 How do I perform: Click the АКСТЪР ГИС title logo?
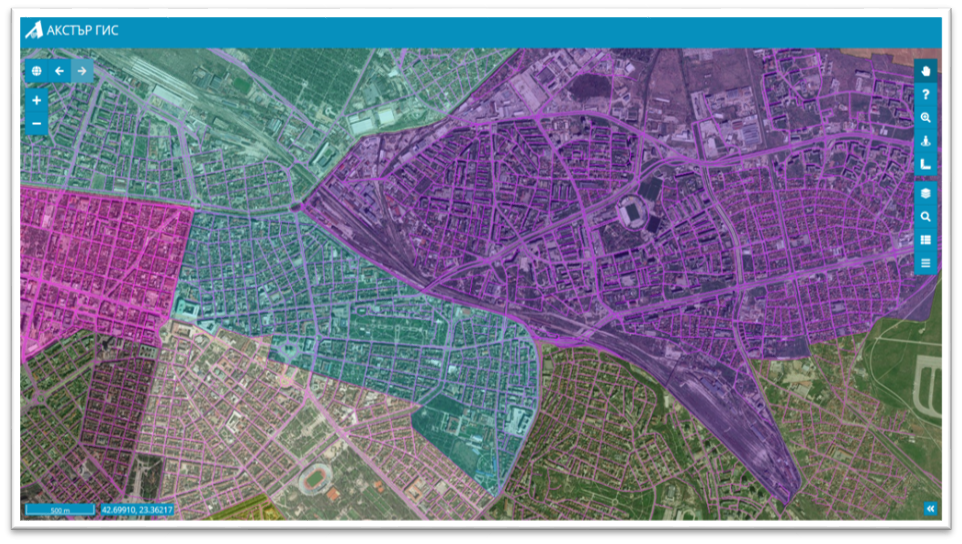[x=72, y=30]
